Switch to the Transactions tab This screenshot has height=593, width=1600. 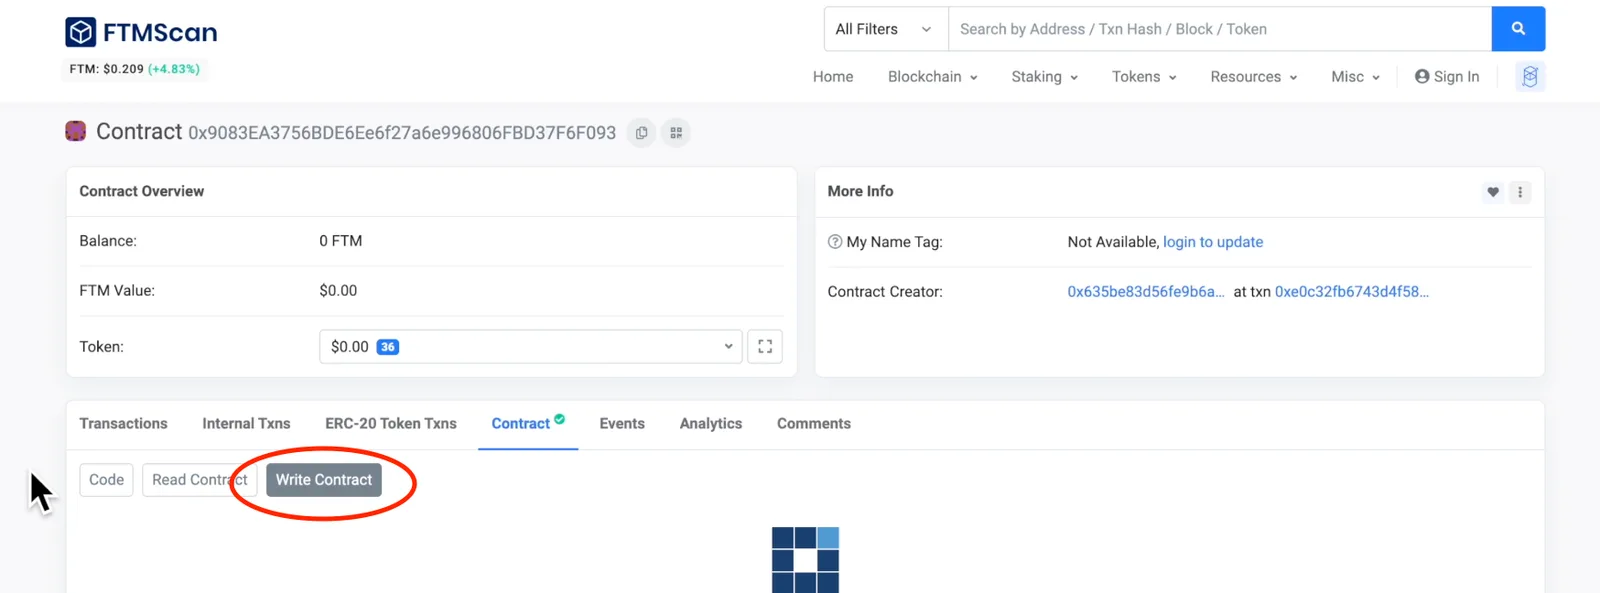coord(124,424)
